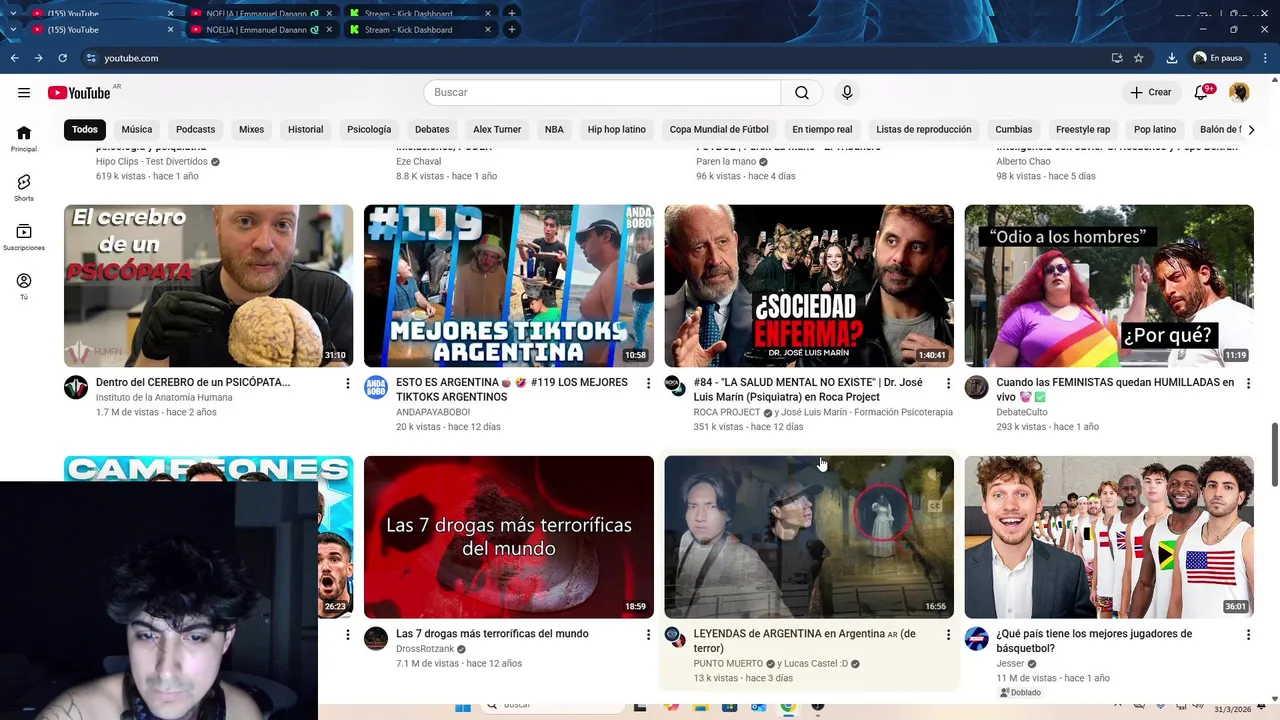
Task: Select the Música filter chip
Action: pos(137,129)
